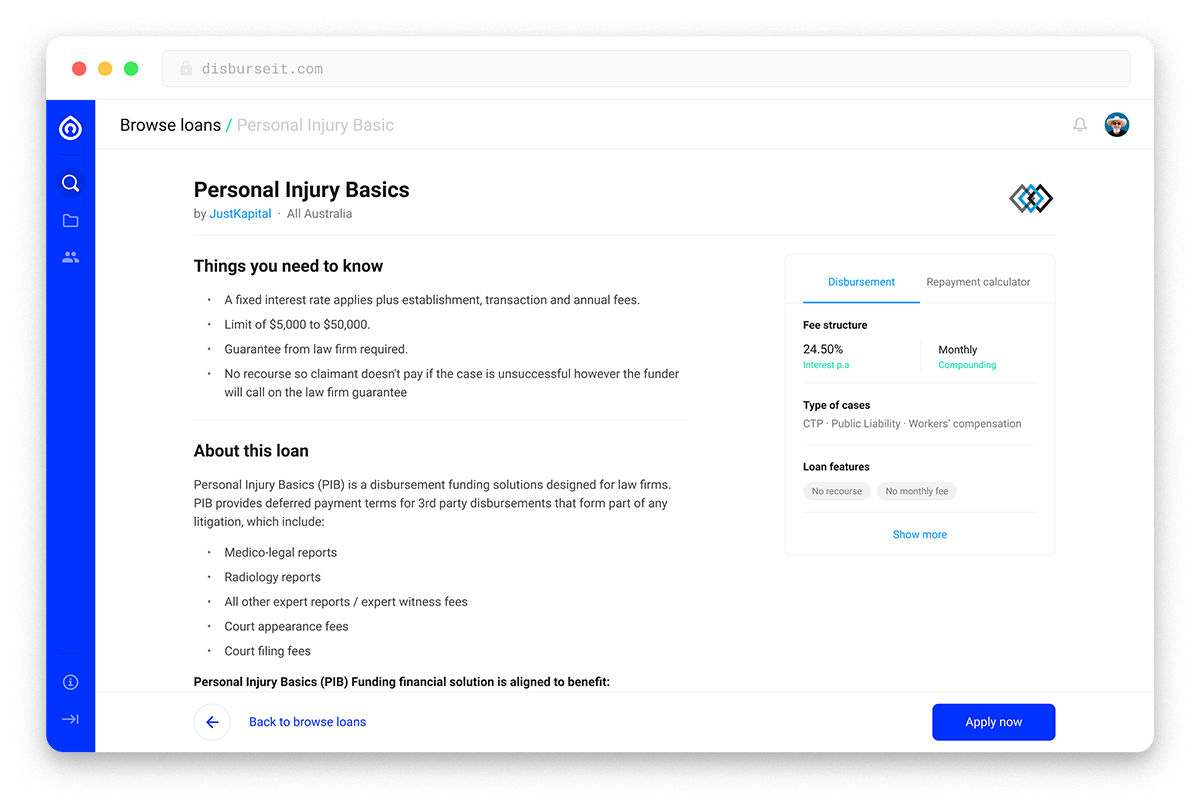Click the Back to browse loans link

tap(307, 722)
